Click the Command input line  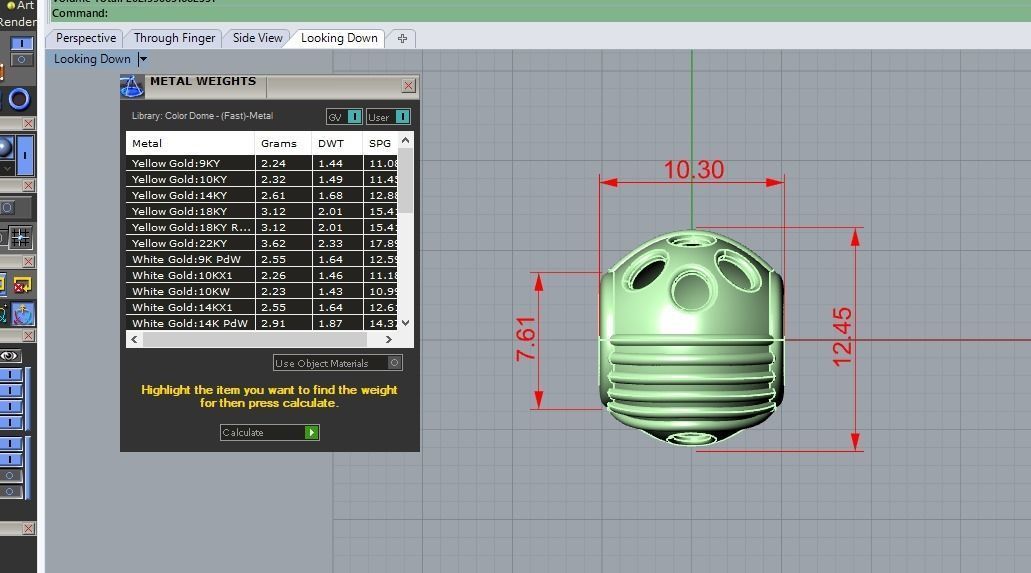(x=539, y=13)
